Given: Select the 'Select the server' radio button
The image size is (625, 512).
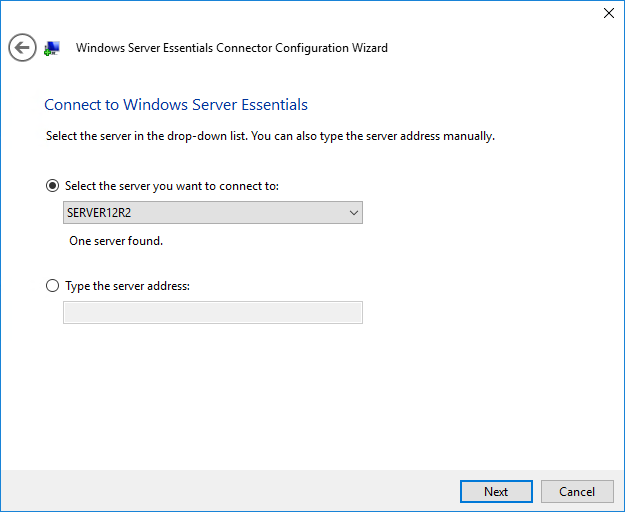Looking at the screenshot, I should tap(53, 186).
